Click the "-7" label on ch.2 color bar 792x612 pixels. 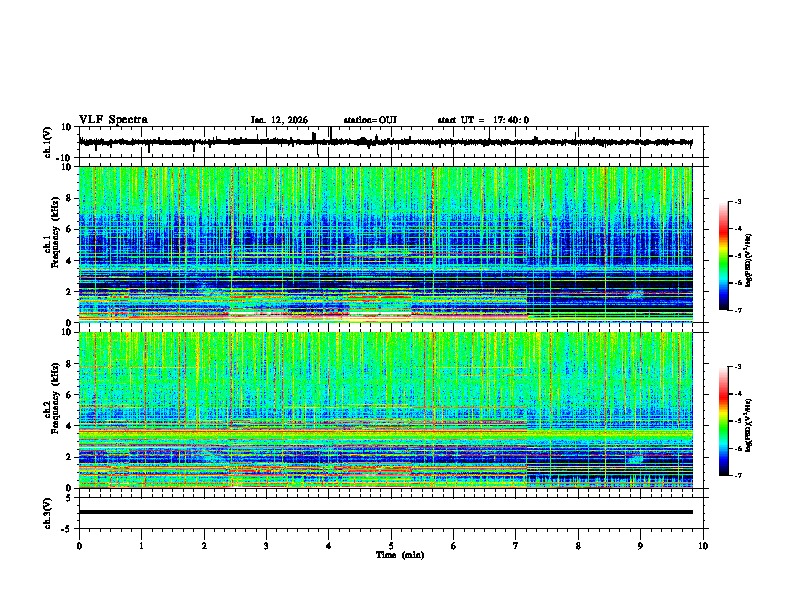coord(737,475)
